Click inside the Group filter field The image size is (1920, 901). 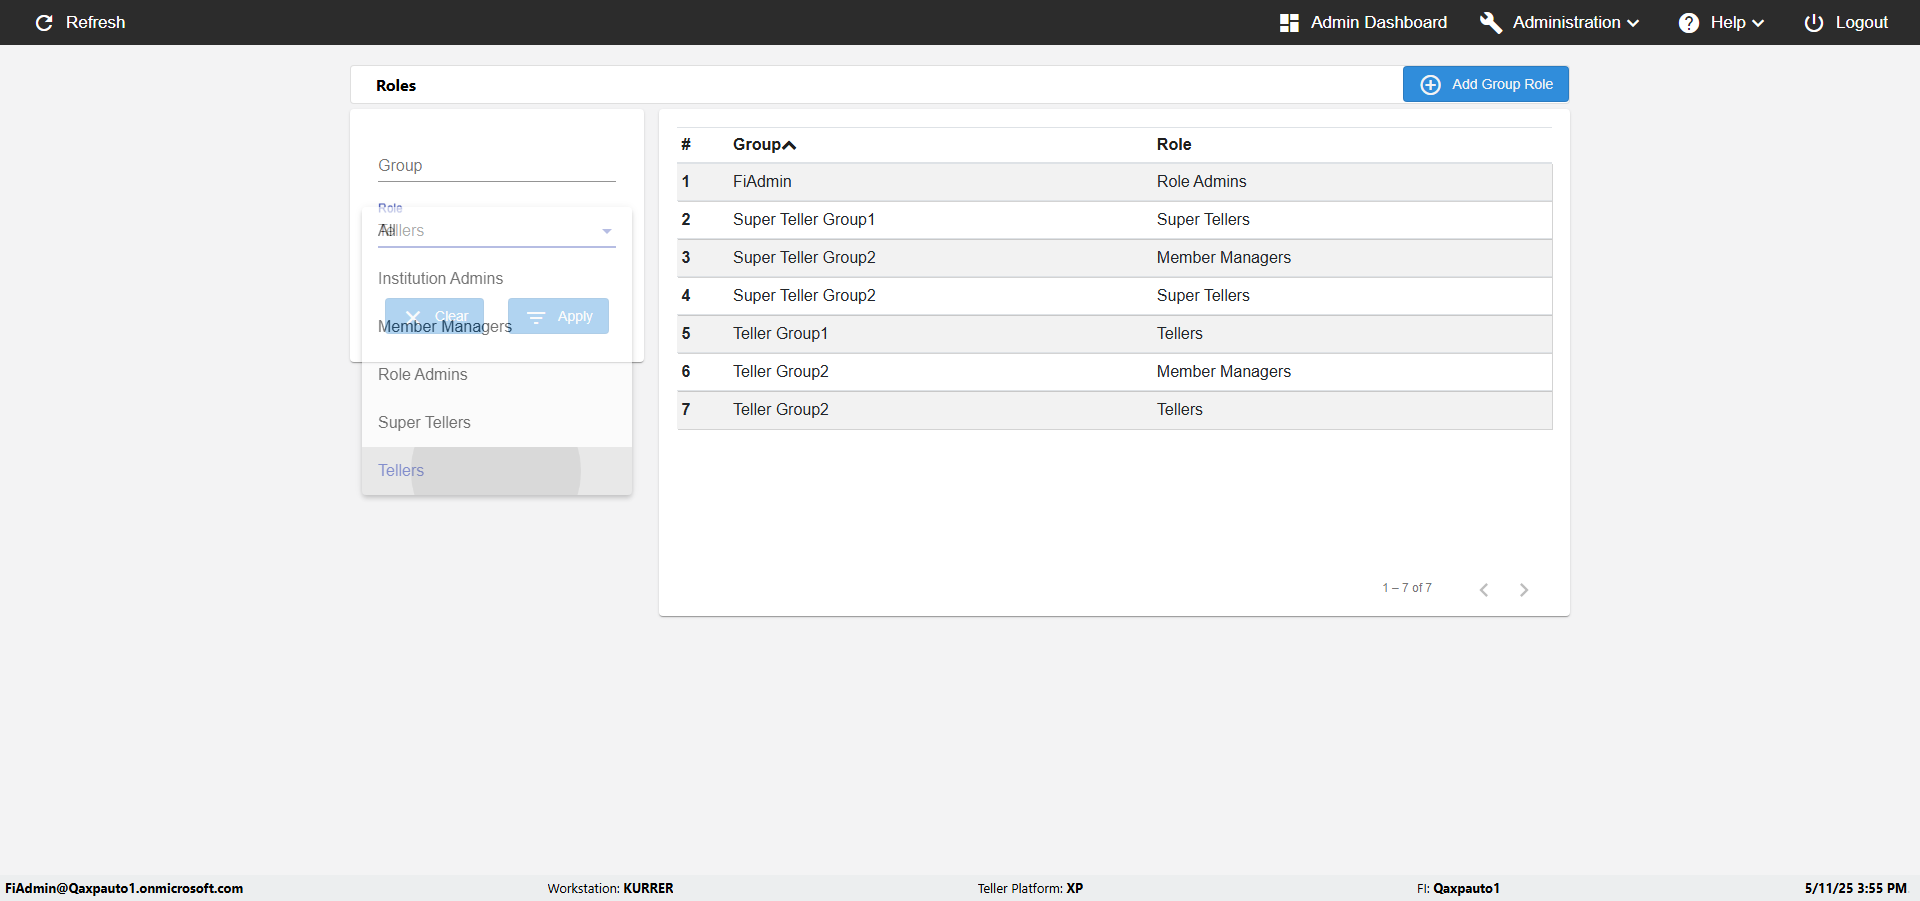pyautogui.click(x=497, y=166)
